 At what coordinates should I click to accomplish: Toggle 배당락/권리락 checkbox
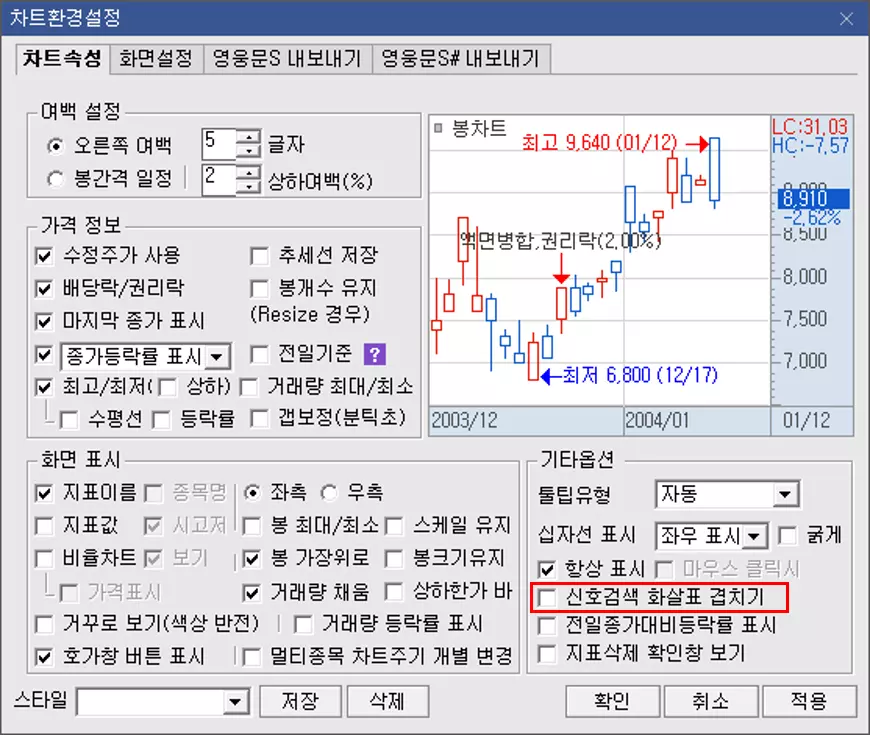click(44, 288)
